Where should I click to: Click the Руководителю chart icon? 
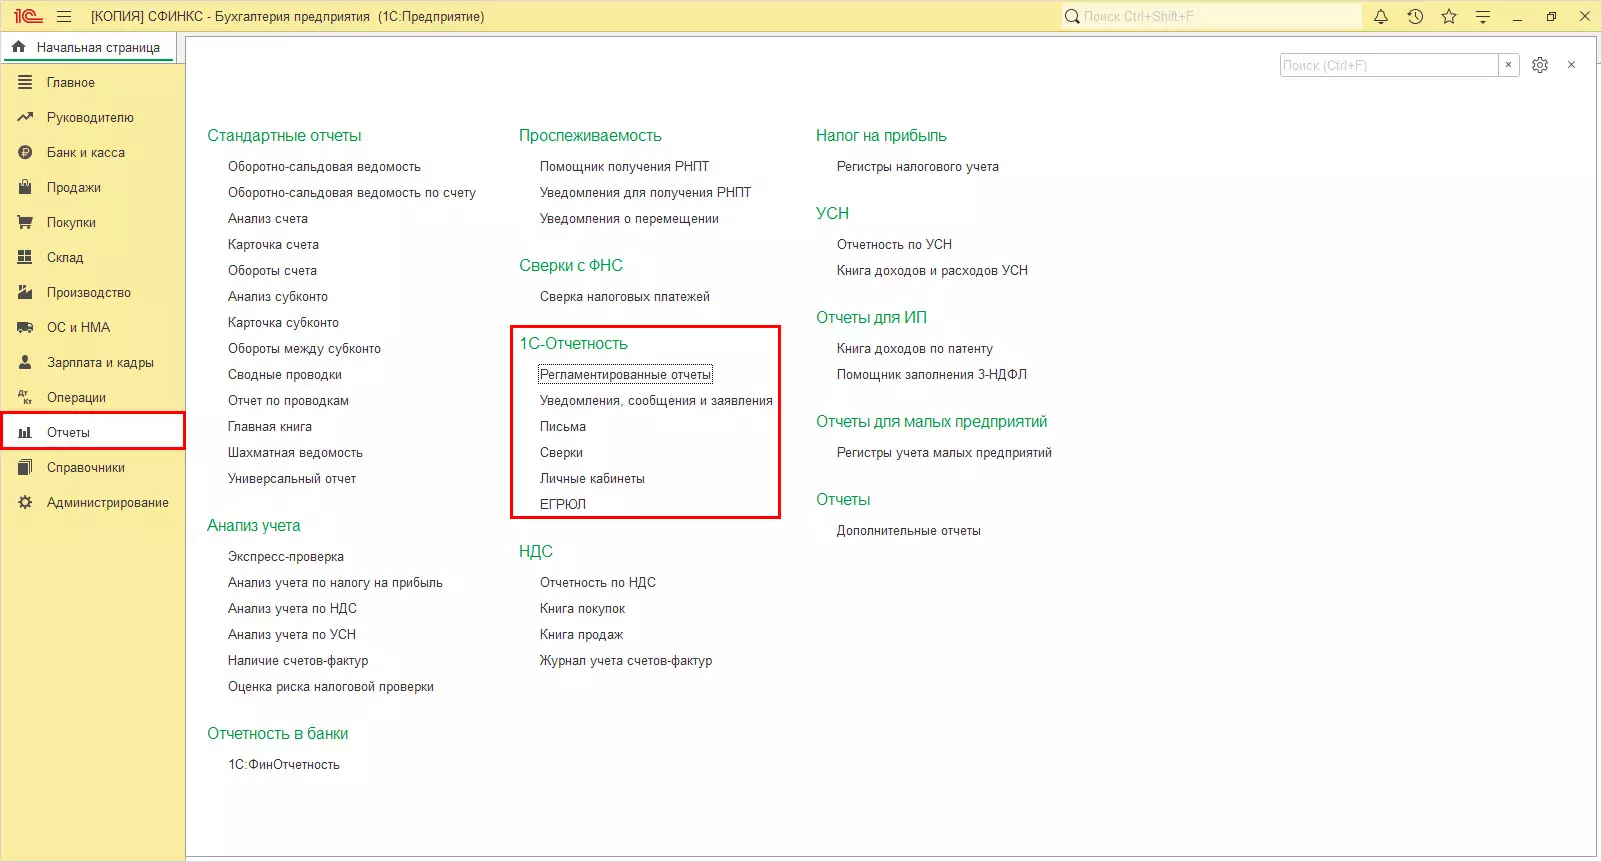(25, 118)
